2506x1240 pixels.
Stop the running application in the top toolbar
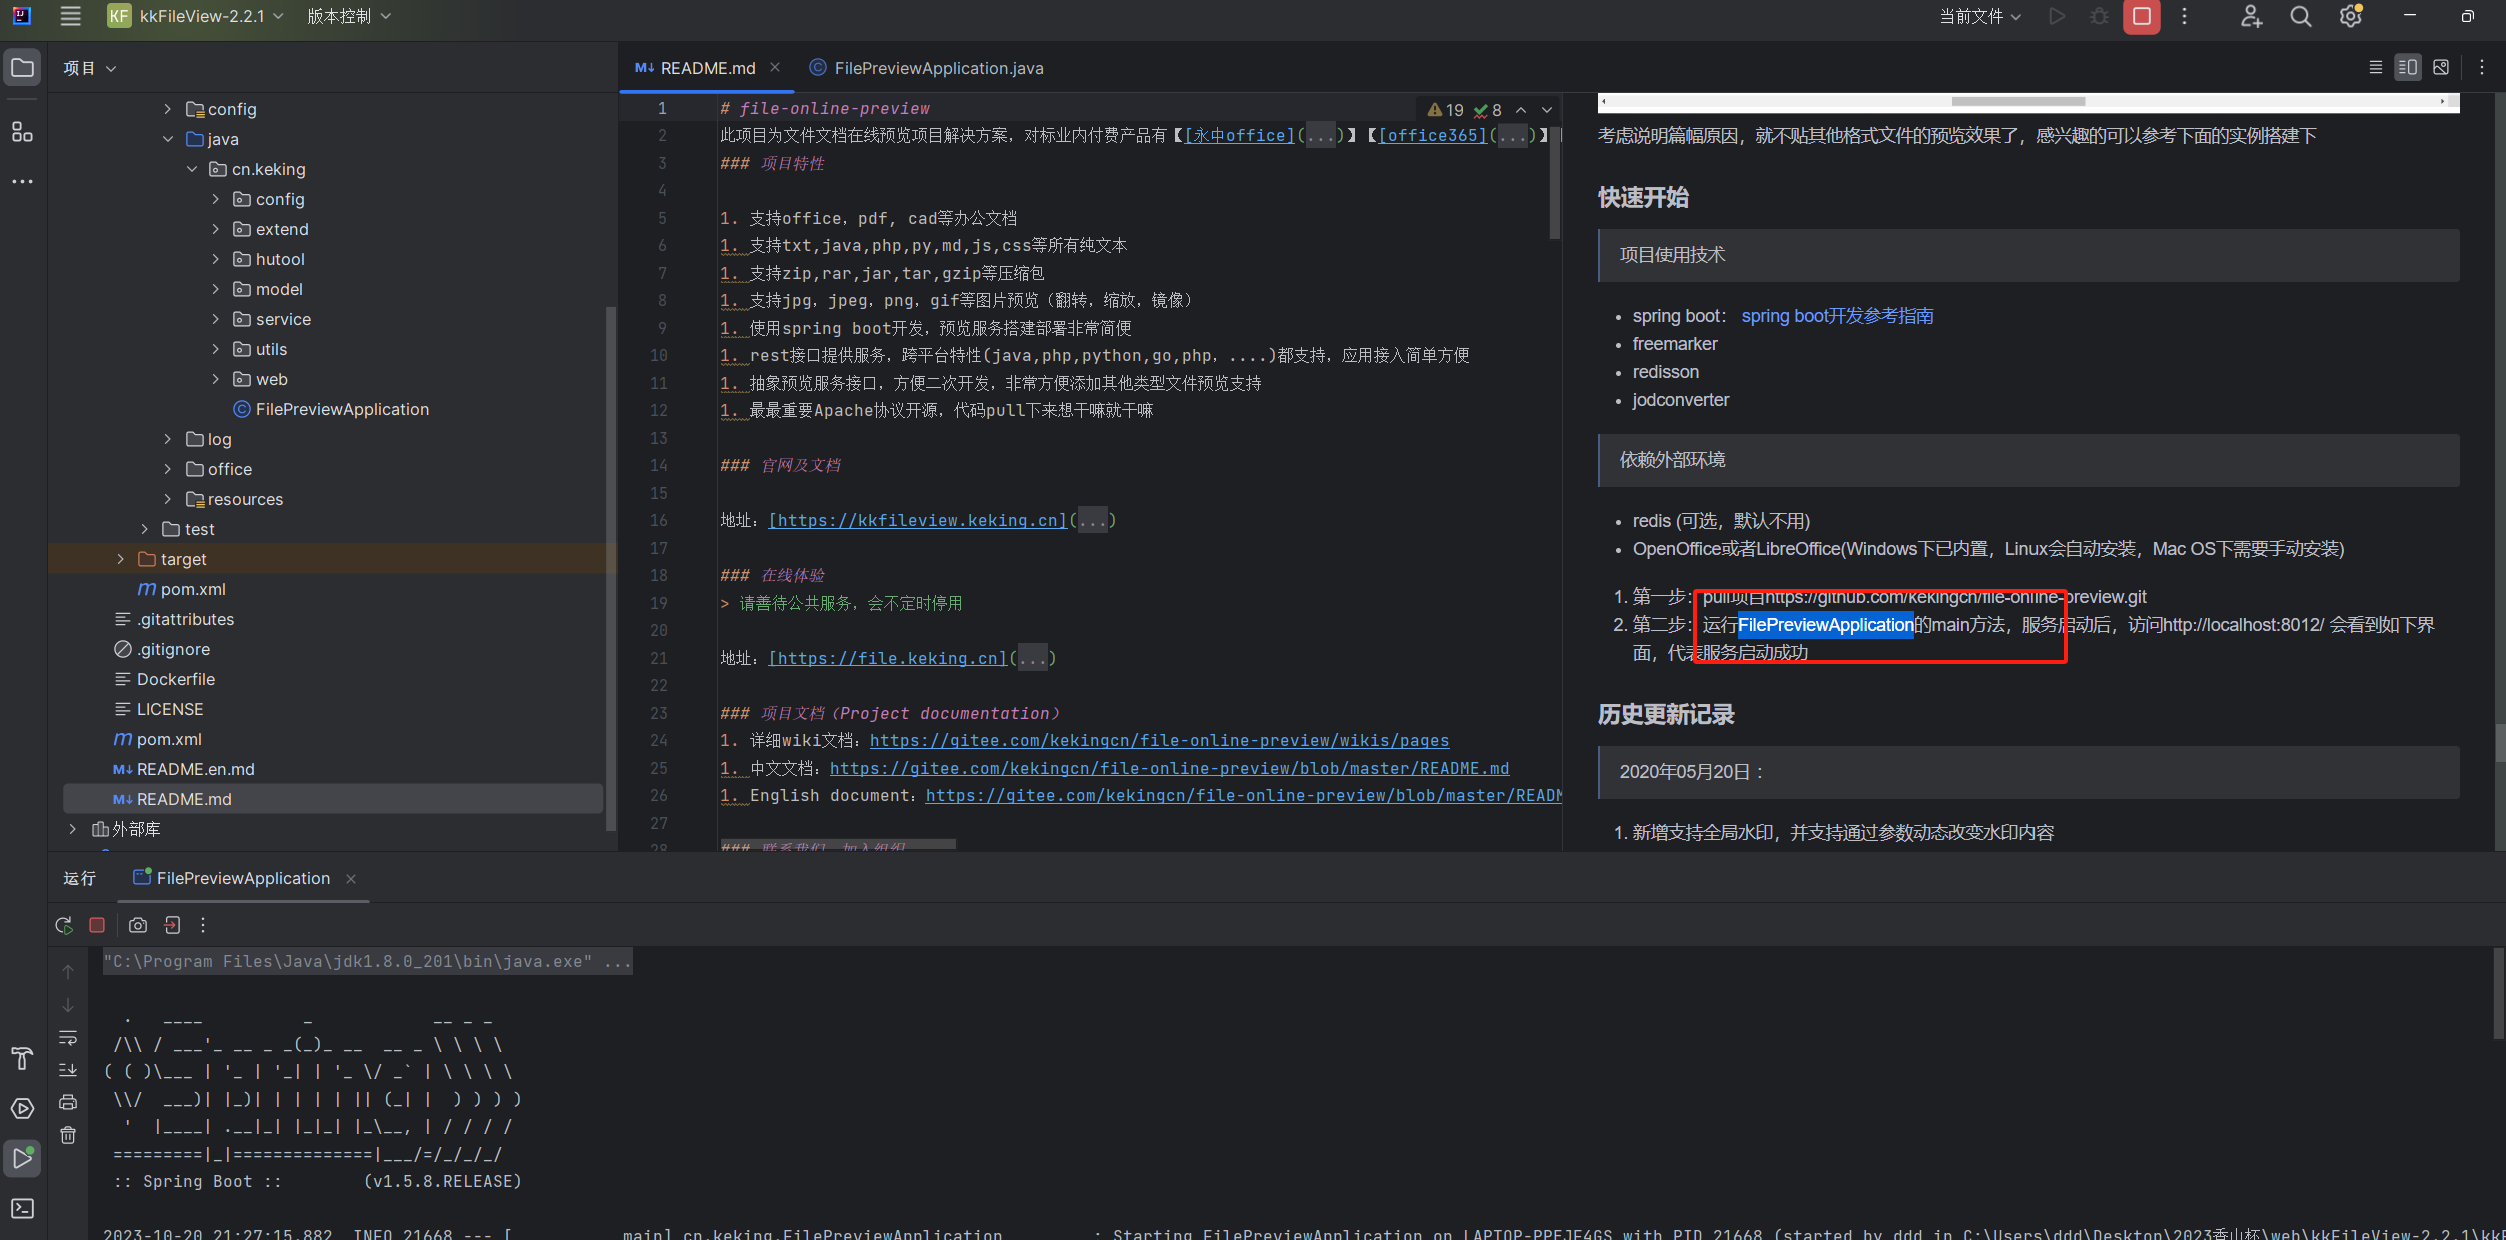2141,16
